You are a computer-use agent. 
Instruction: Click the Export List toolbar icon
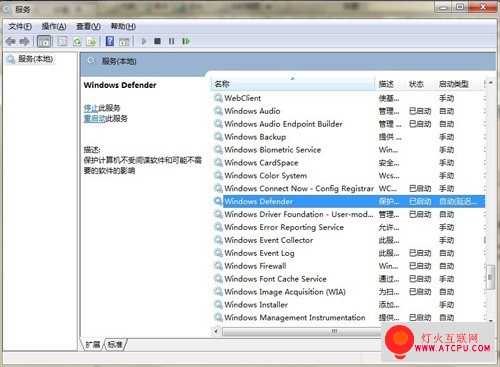pyautogui.click(x=91, y=42)
